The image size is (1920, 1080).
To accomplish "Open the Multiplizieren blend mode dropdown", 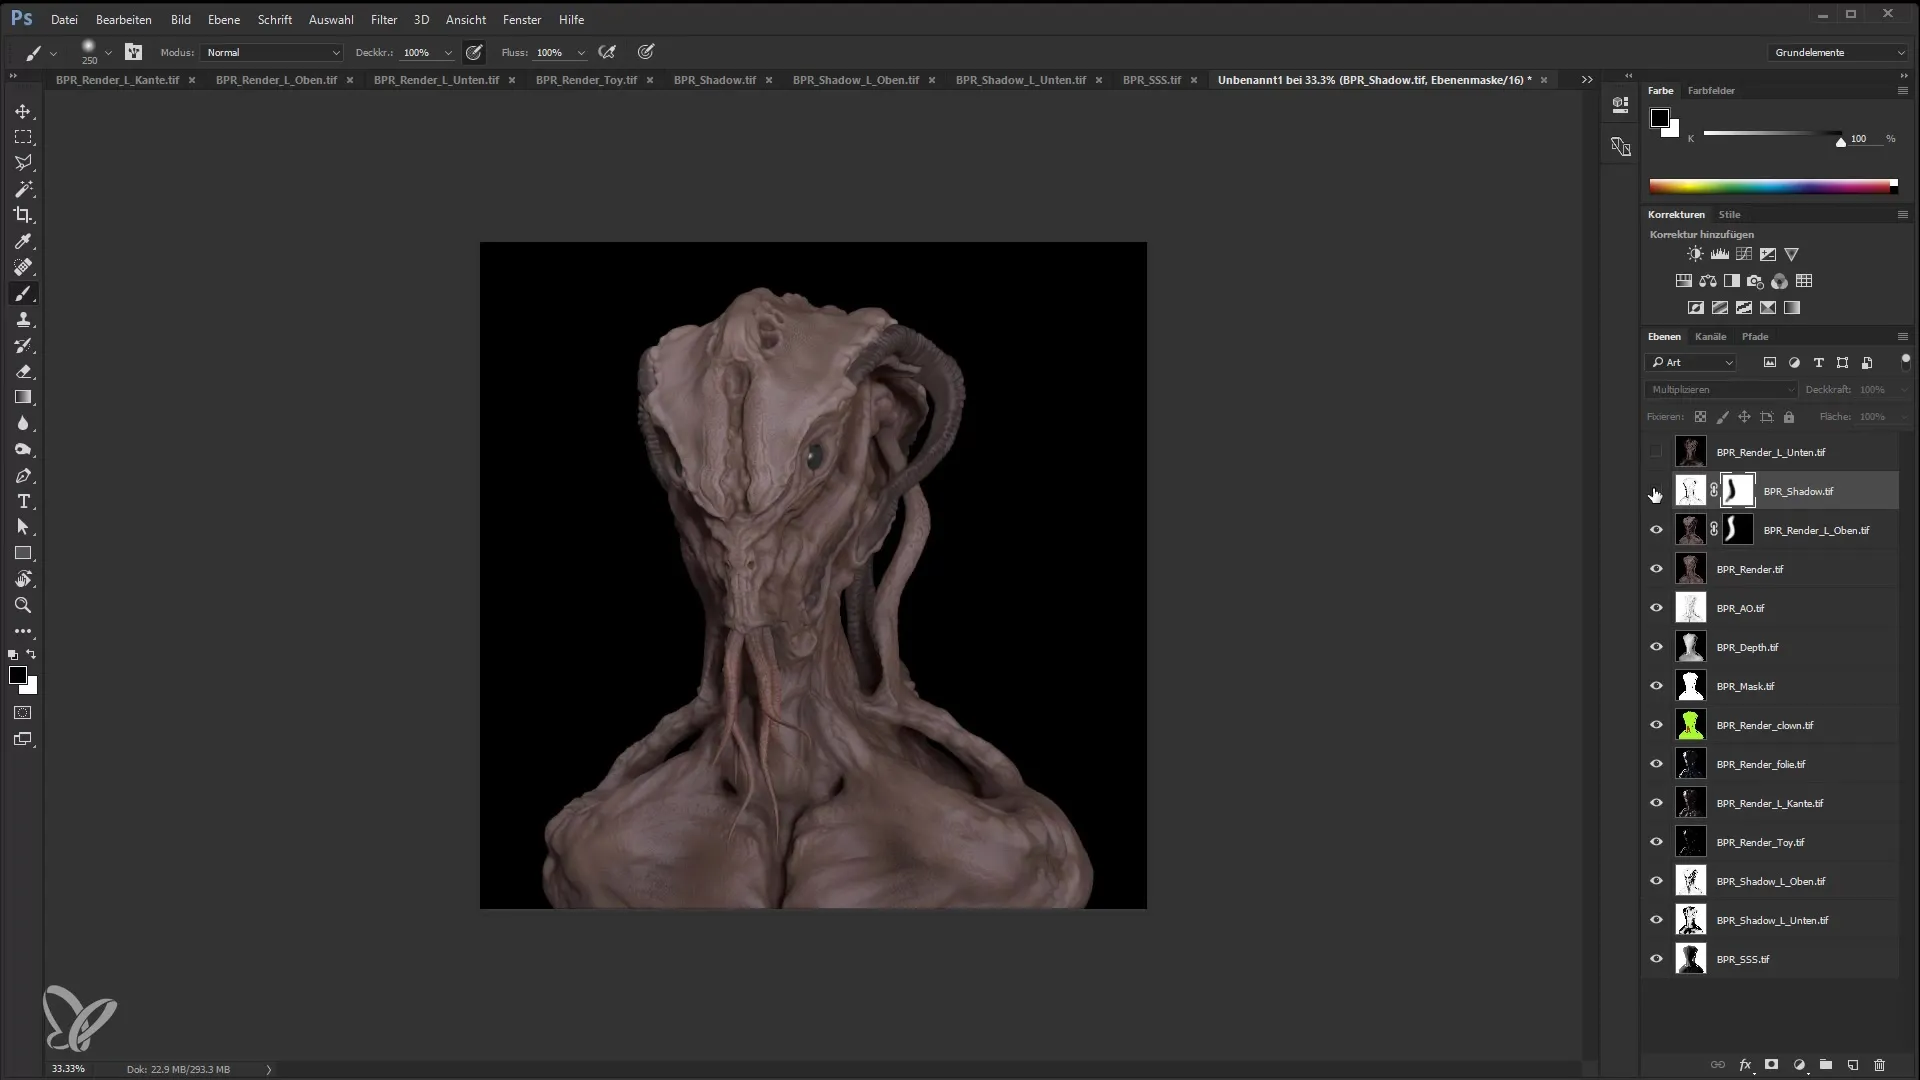I will (1721, 390).
